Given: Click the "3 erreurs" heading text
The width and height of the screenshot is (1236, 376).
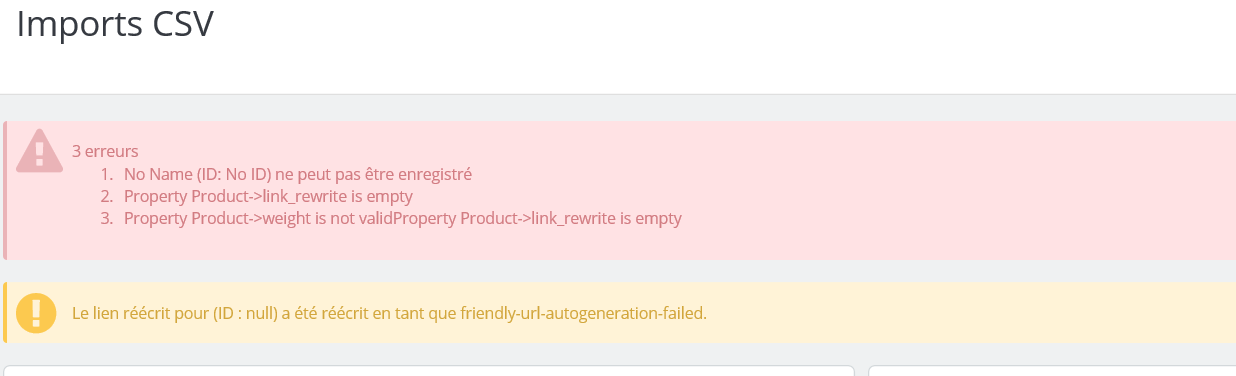Looking at the screenshot, I should (105, 152).
